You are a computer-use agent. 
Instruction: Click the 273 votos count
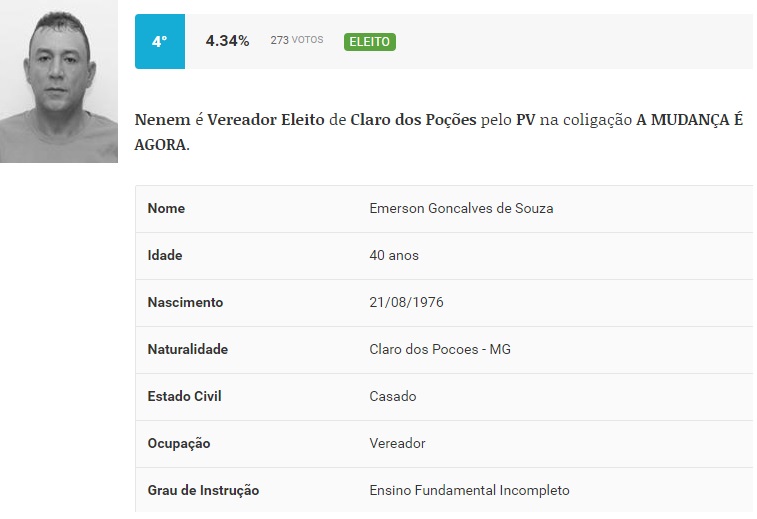pyautogui.click(x=296, y=41)
